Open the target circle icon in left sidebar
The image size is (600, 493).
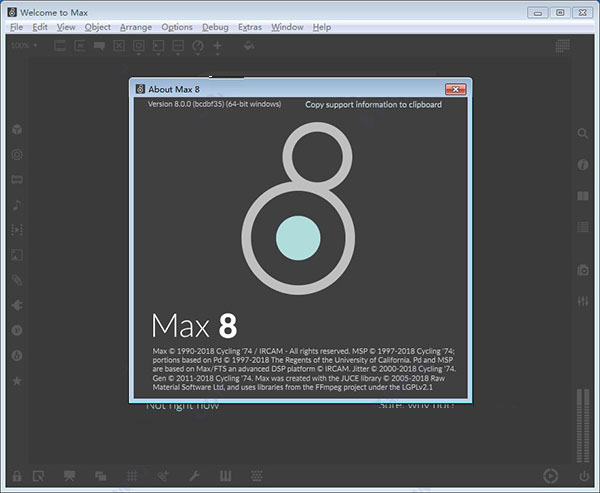pos(17,155)
